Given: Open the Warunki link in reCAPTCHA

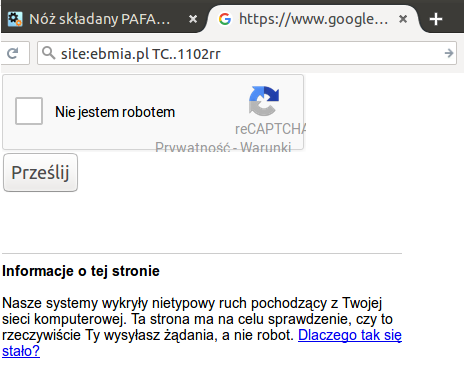Looking at the screenshot, I should pos(266,147).
